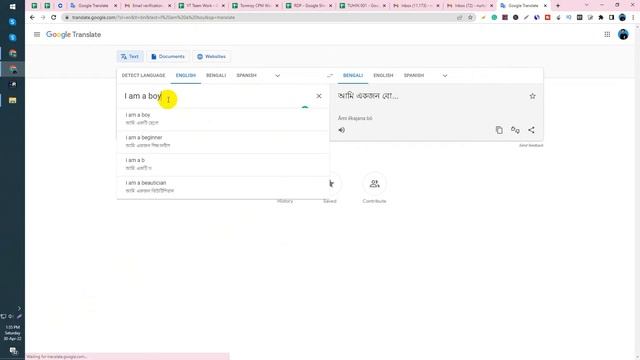Open the File Explorer taskbar icon
The width and height of the screenshot is (640, 360).
point(13,100)
